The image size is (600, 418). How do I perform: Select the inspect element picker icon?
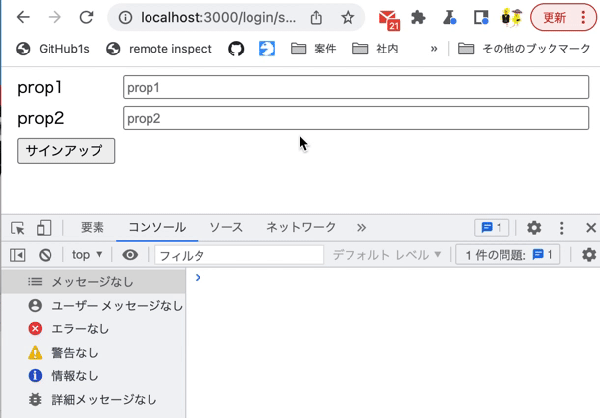18,228
